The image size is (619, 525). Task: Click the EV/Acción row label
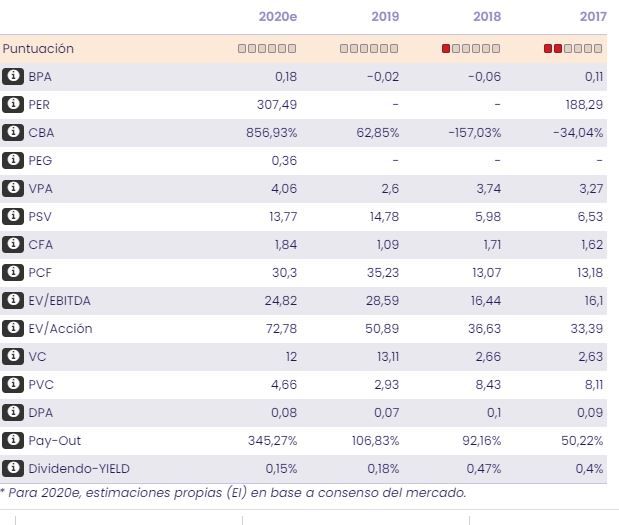[x=60, y=328]
